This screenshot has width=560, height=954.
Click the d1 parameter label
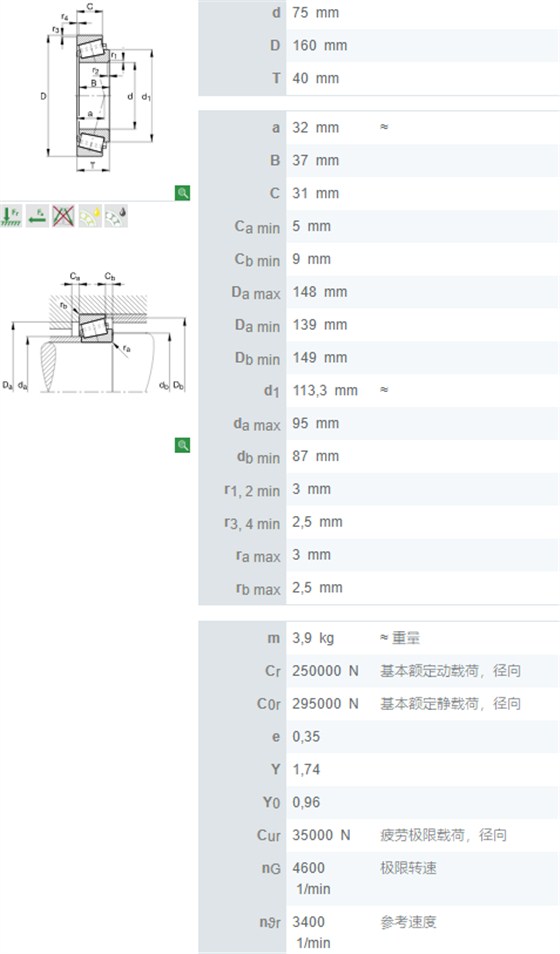coord(271,391)
